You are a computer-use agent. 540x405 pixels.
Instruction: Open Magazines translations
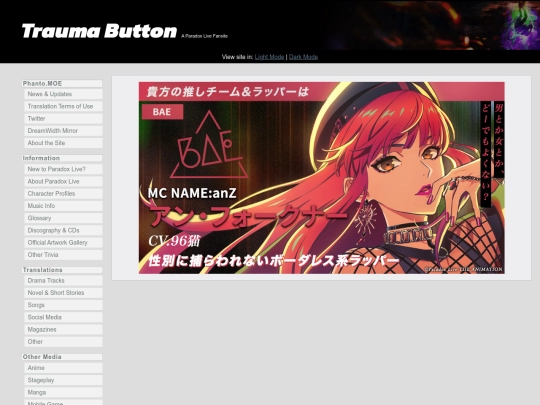(63, 330)
